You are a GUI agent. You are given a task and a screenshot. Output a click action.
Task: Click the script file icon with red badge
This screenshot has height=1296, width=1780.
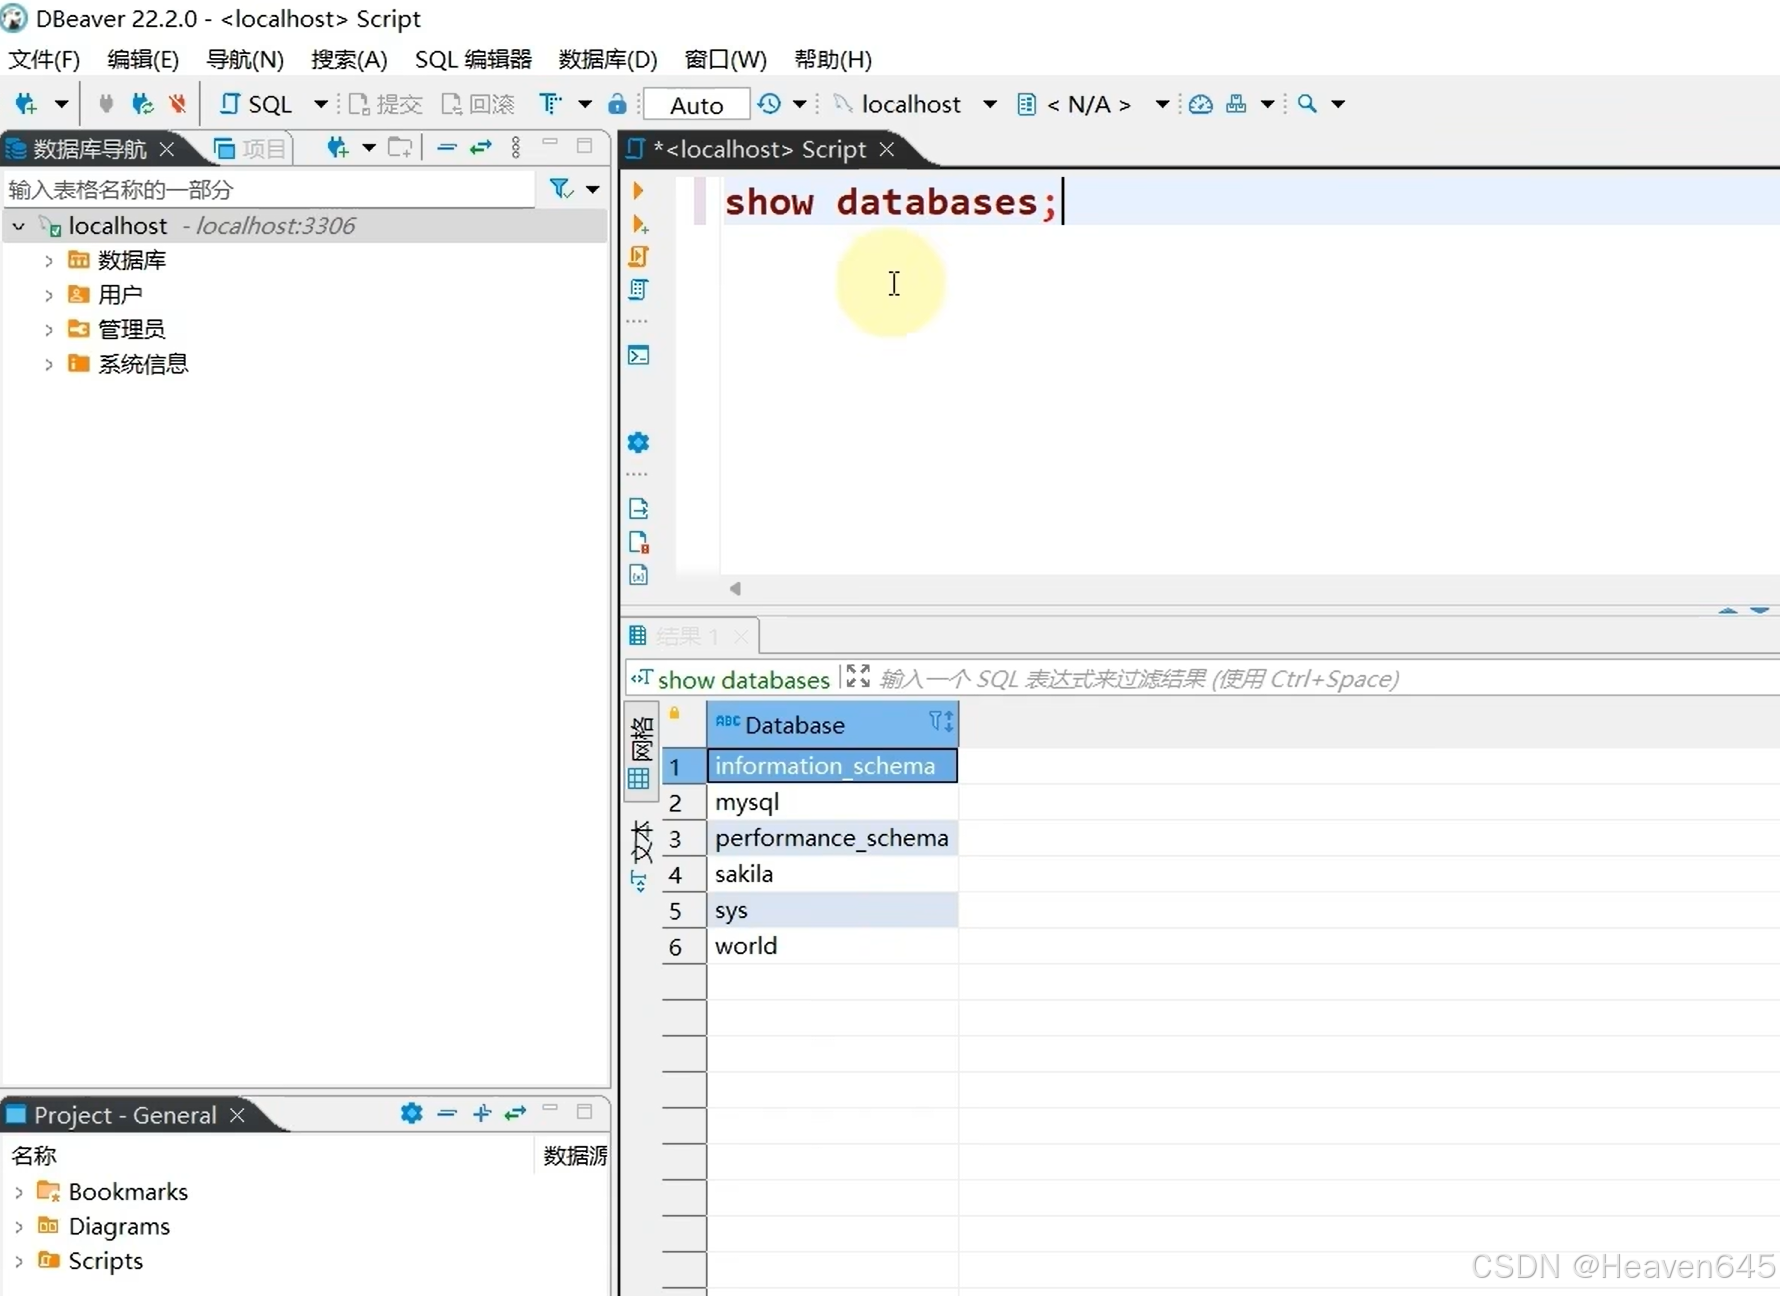click(639, 541)
